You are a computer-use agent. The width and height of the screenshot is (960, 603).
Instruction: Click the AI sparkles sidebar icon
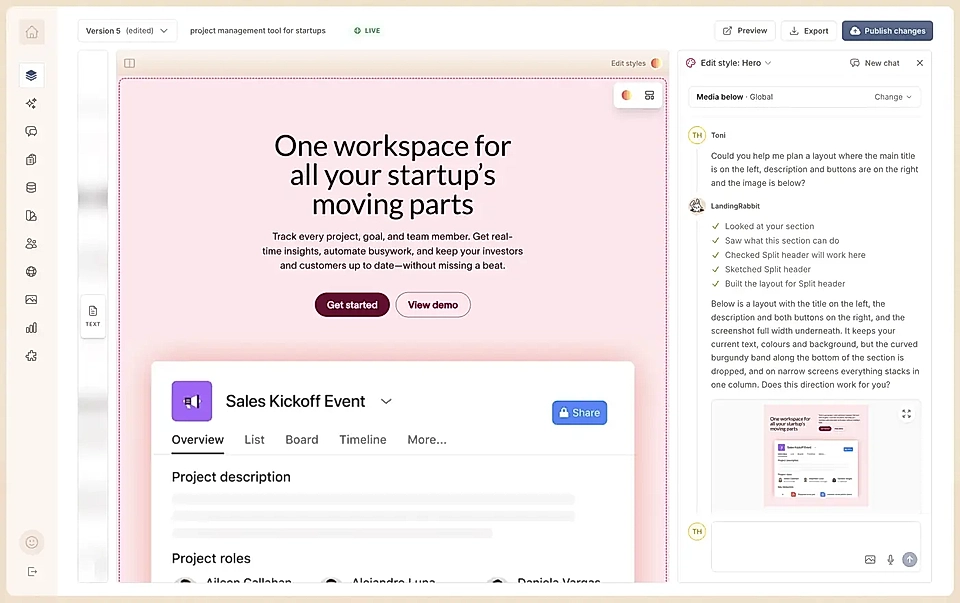pyautogui.click(x=31, y=103)
